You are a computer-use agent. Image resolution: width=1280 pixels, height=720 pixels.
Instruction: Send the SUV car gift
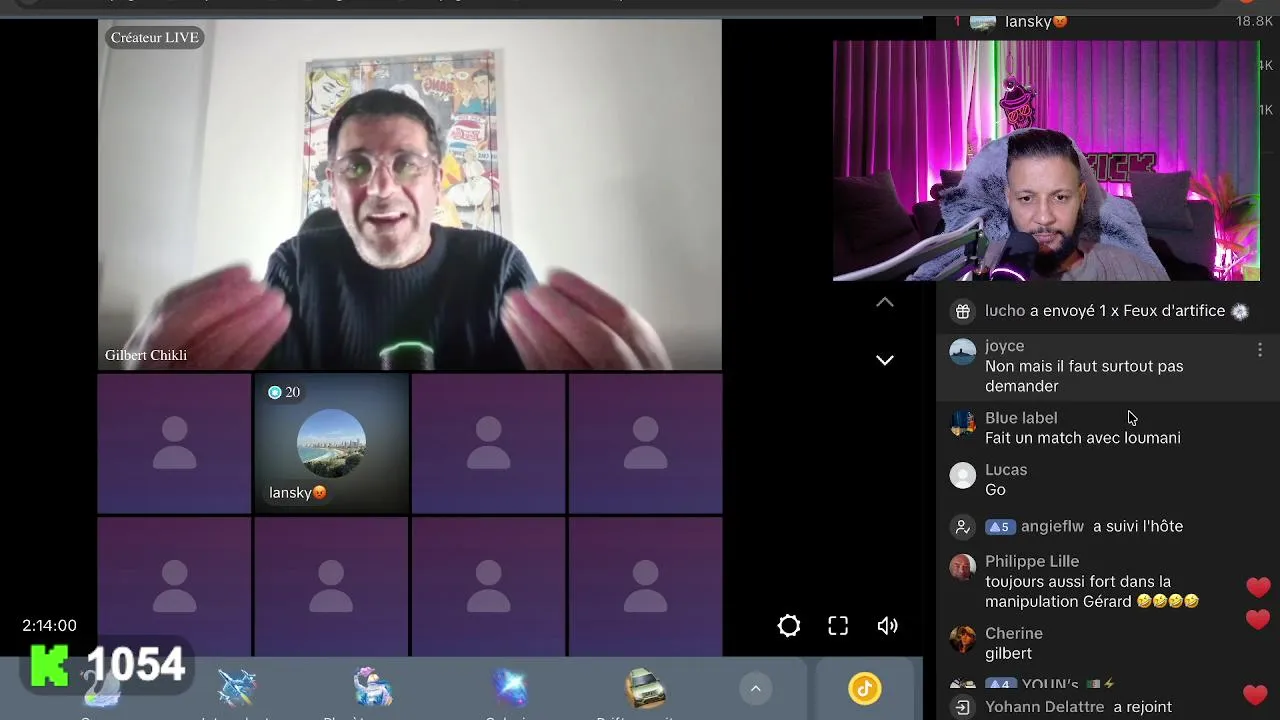tap(645, 688)
